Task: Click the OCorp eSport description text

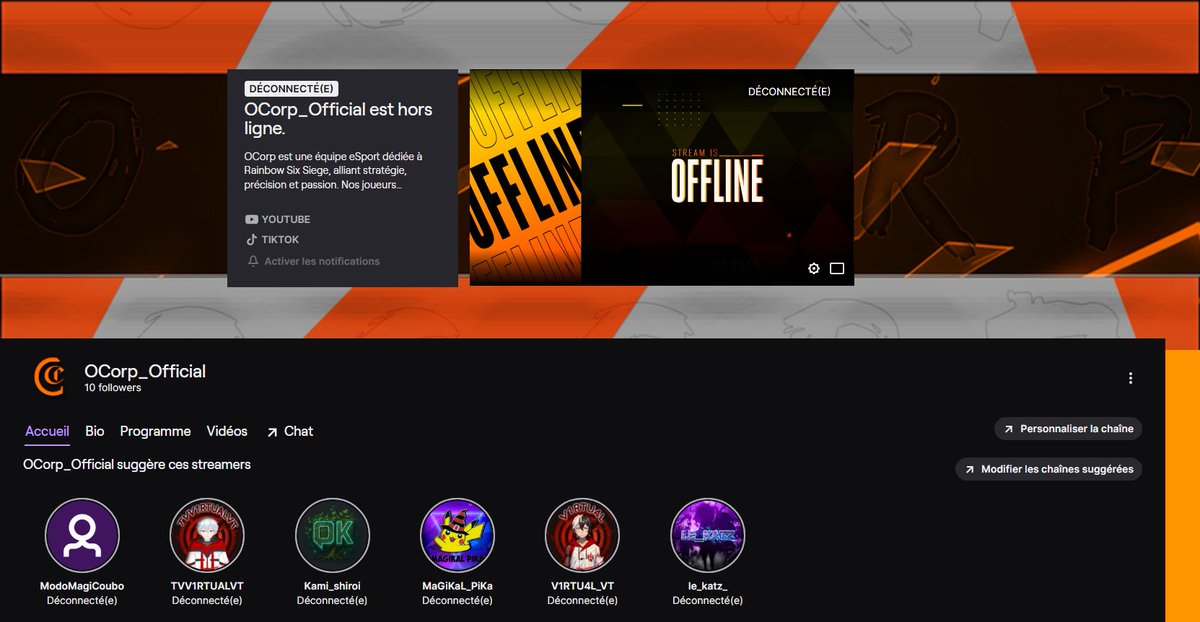Action: pyautogui.click(x=333, y=170)
